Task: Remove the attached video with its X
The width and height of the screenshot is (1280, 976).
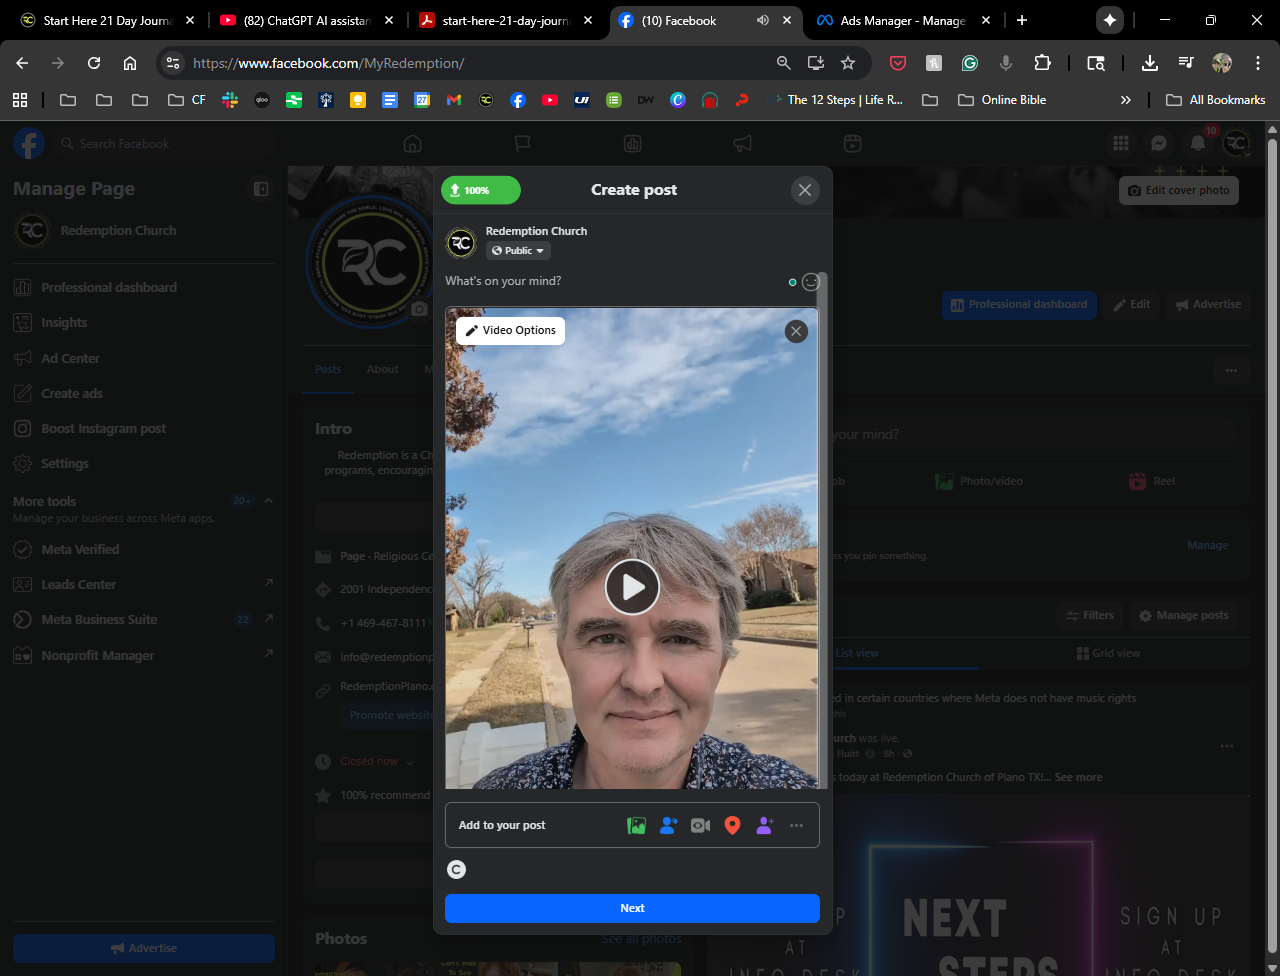Action: coord(796,331)
